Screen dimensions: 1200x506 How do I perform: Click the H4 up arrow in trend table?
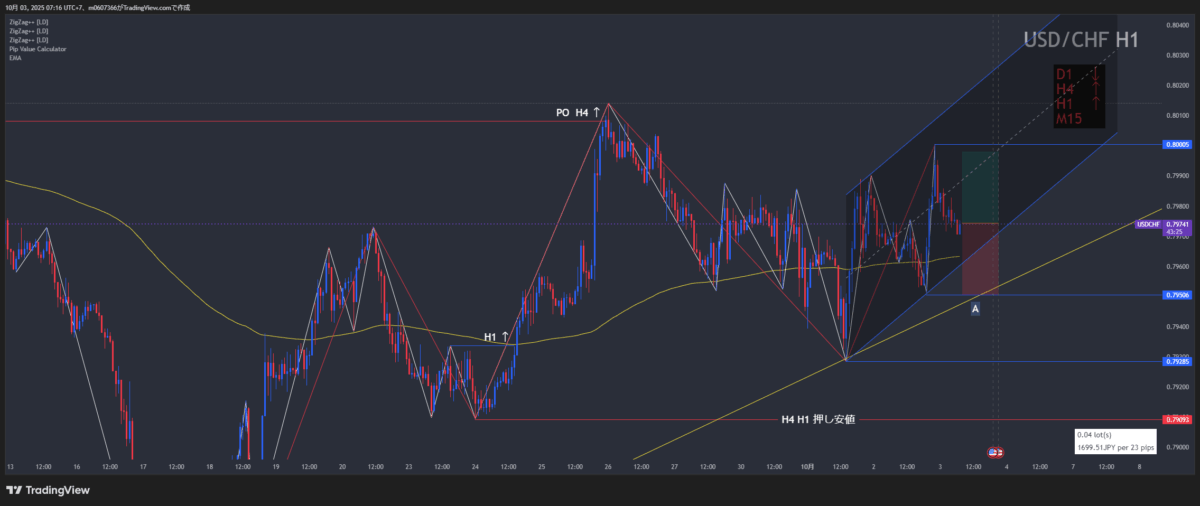coord(1096,89)
